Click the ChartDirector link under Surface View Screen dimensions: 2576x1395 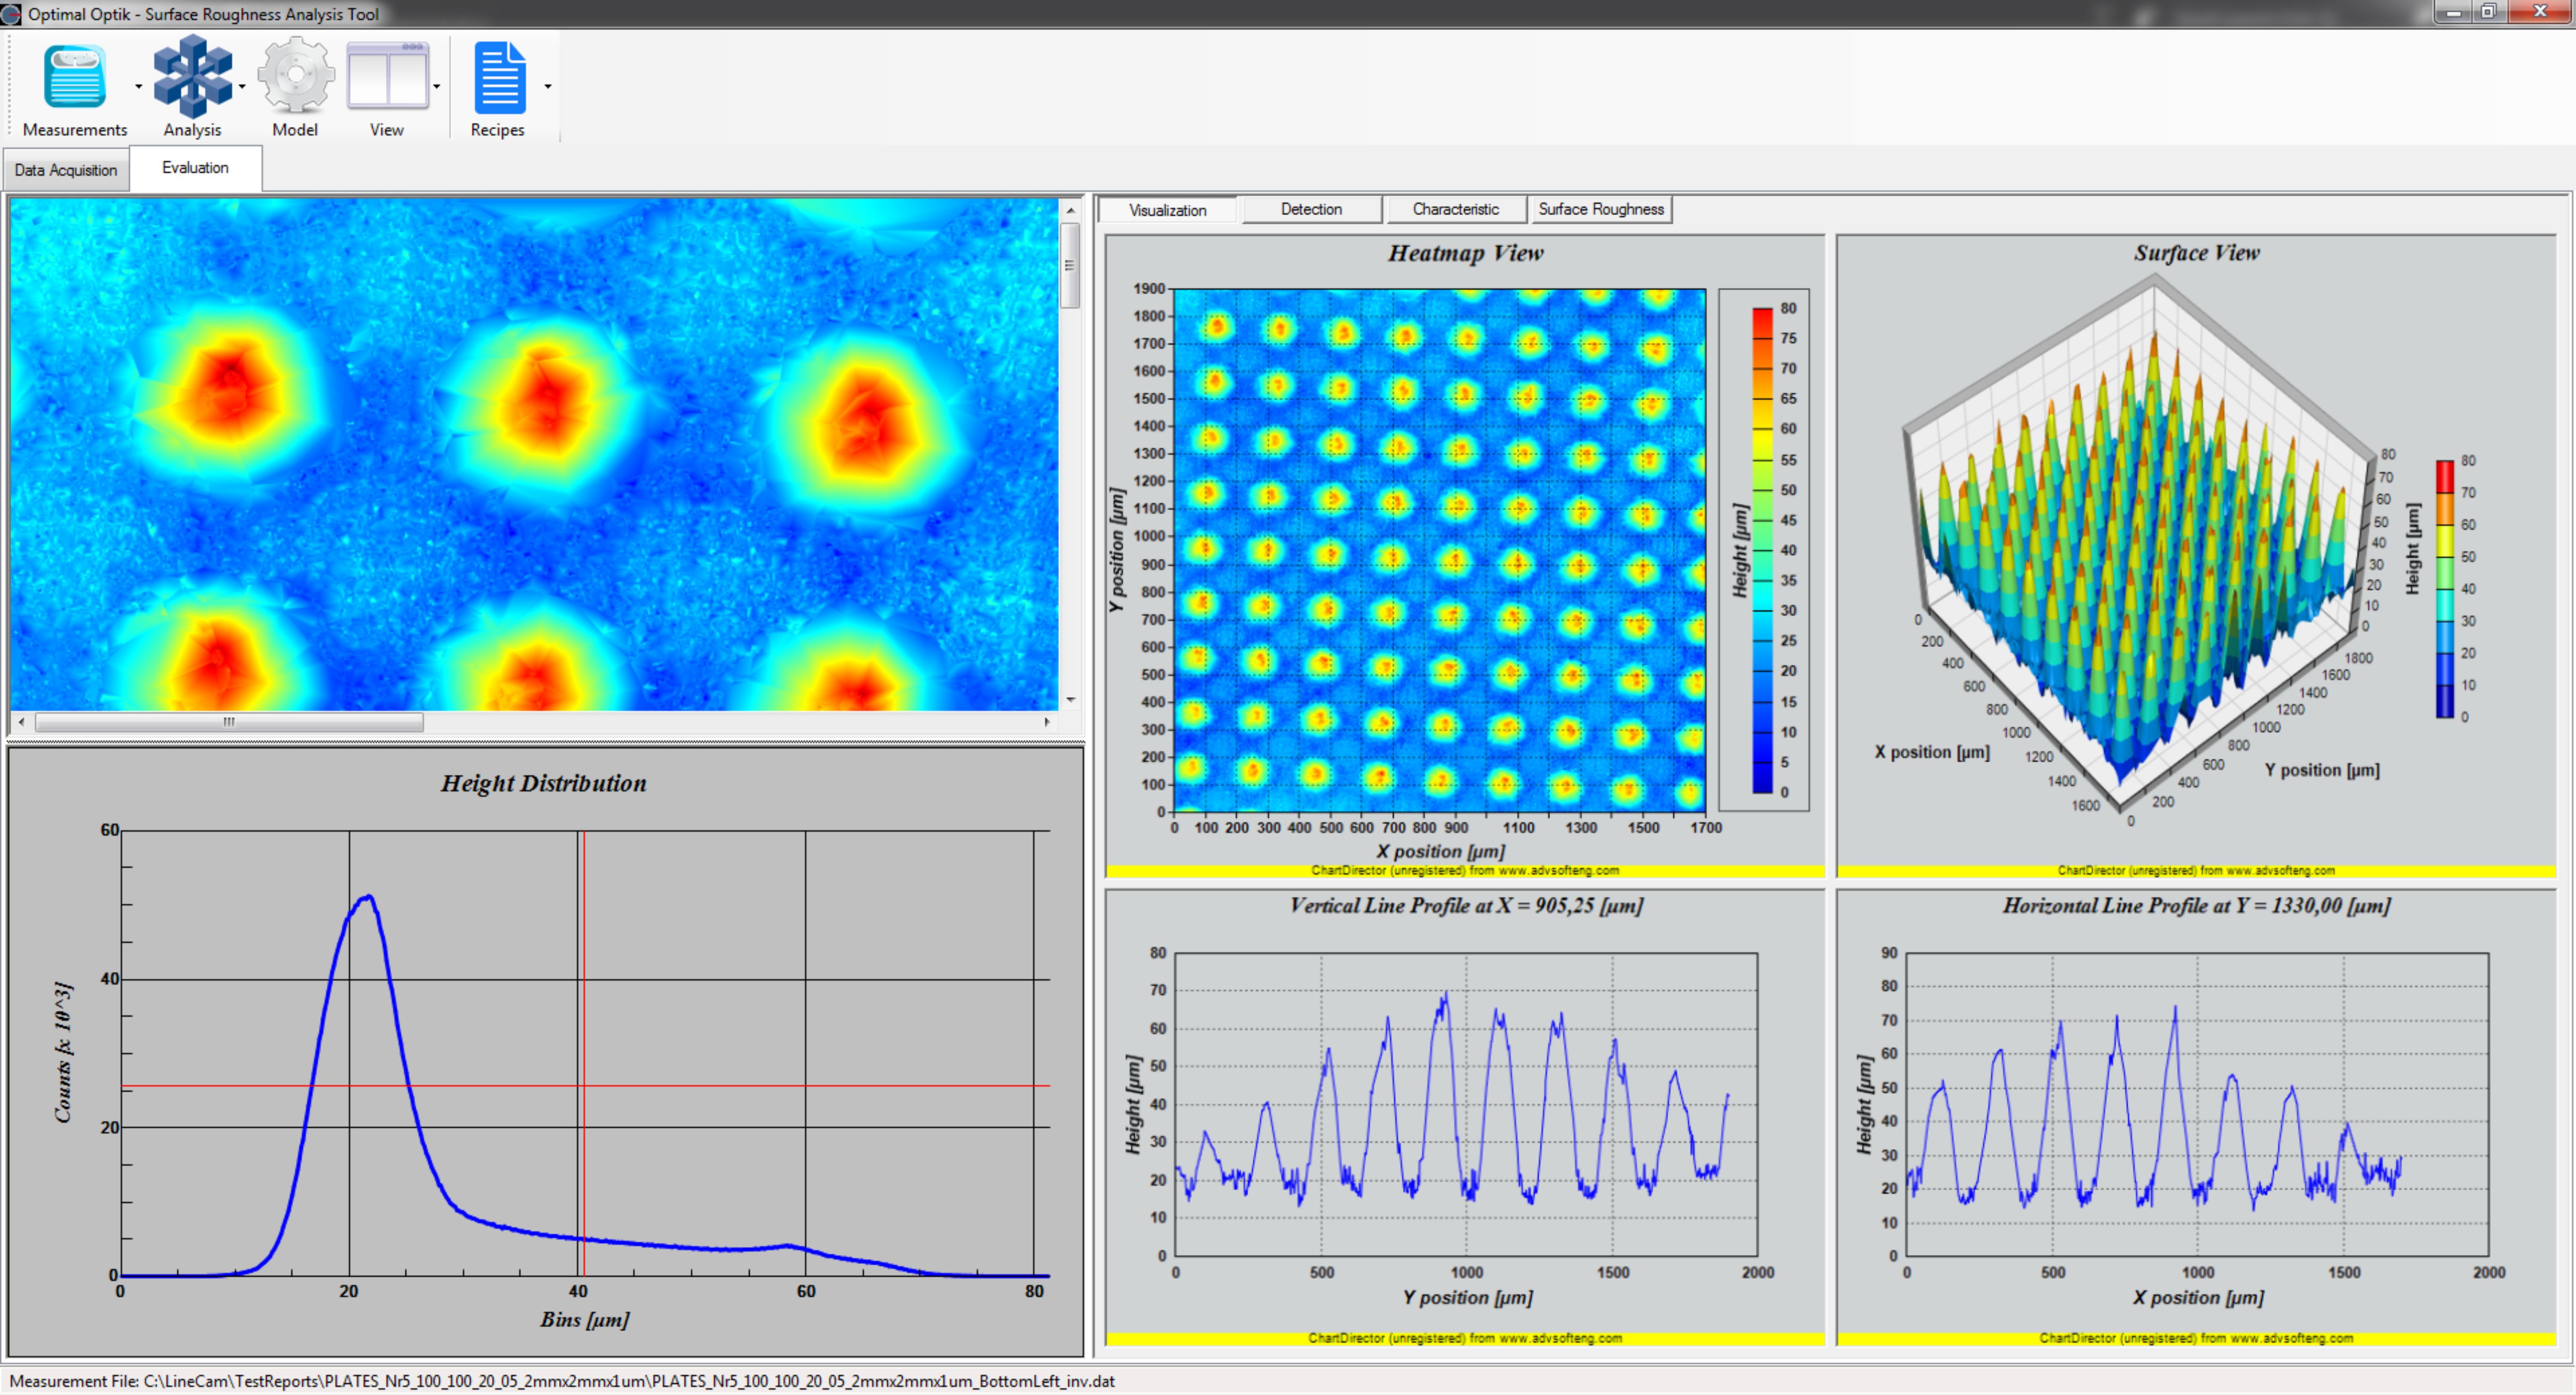pos(2196,870)
